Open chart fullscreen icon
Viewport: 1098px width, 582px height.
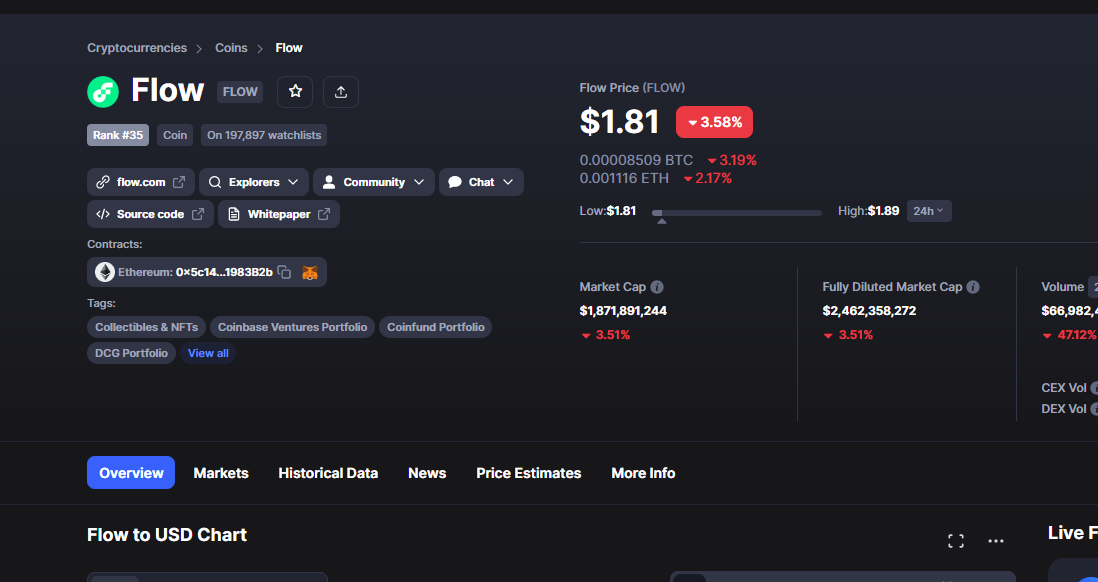coord(956,541)
